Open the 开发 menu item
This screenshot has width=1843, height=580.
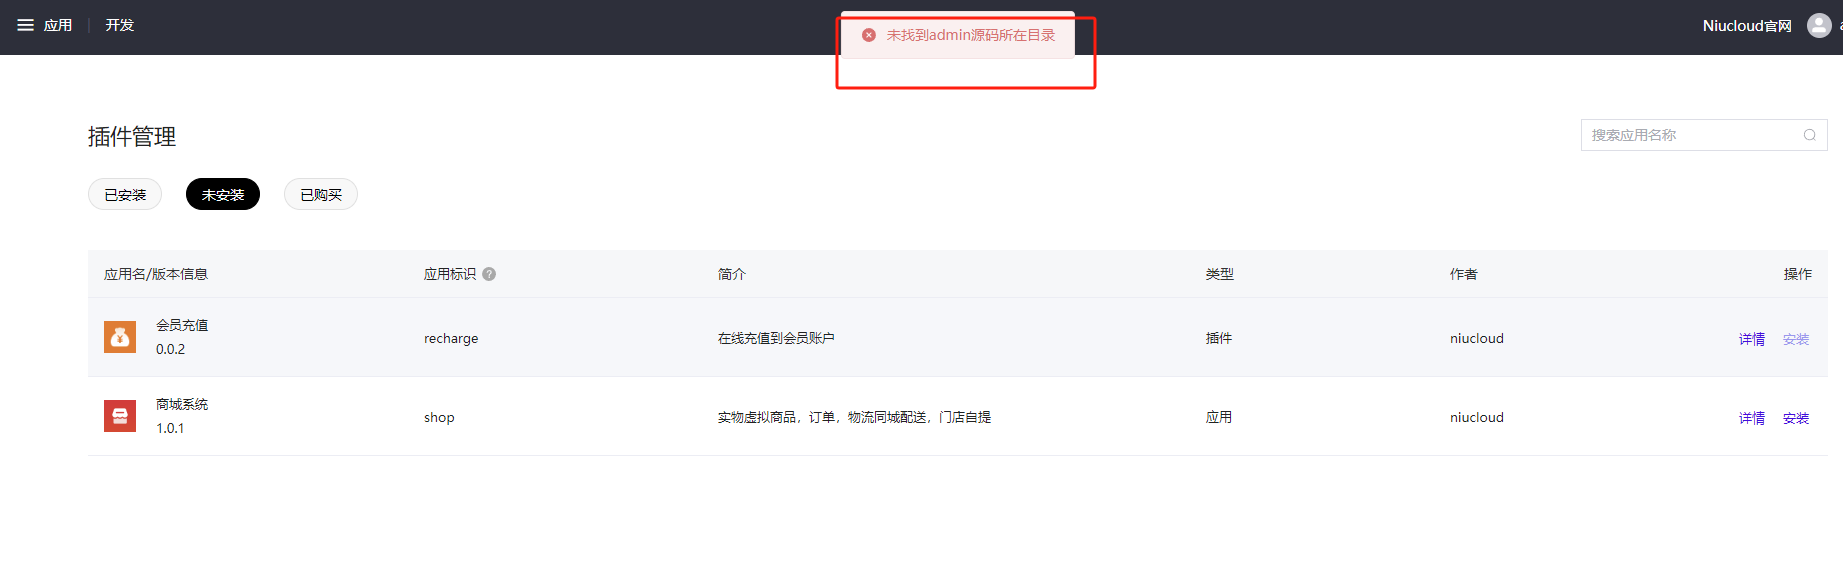coord(120,25)
